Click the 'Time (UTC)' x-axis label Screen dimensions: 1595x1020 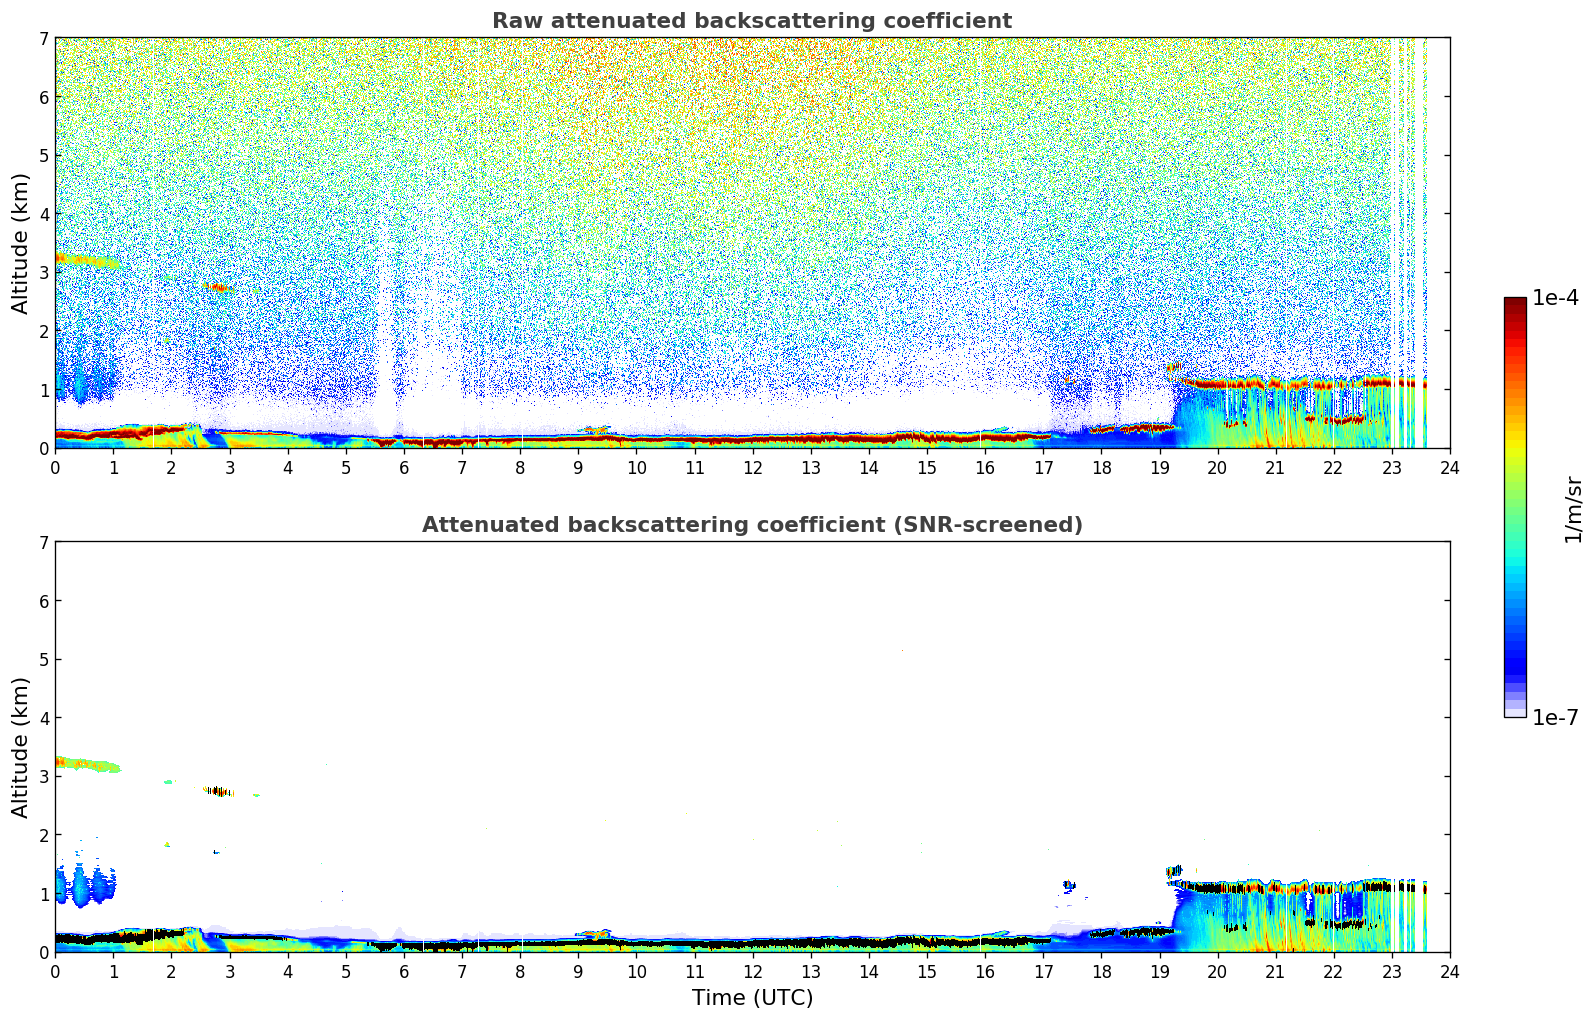click(752, 998)
